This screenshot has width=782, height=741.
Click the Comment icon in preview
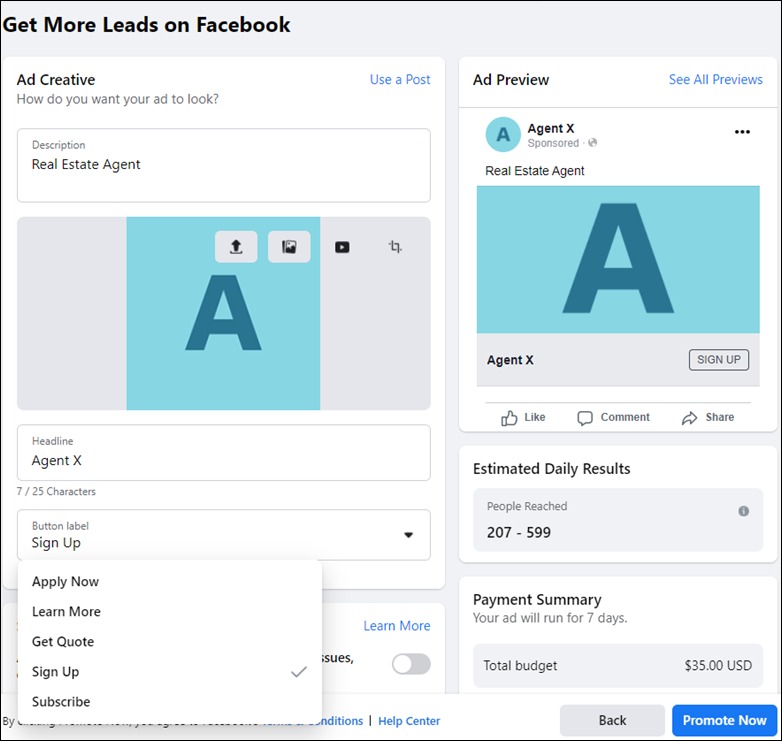[585, 418]
